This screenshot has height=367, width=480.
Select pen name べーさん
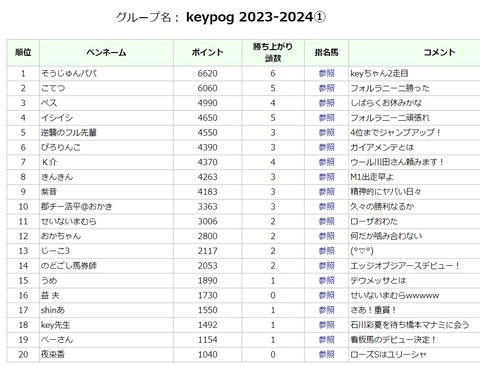57,340
